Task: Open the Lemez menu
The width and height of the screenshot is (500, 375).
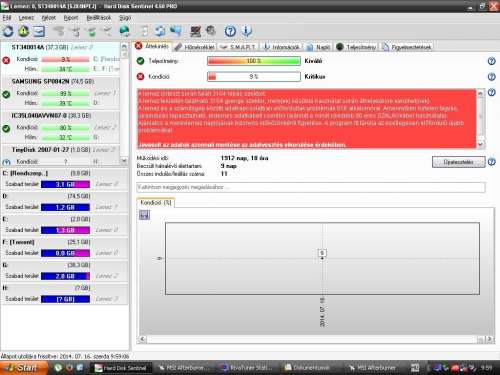Action: pyautogui.click(x=26, y=18)
